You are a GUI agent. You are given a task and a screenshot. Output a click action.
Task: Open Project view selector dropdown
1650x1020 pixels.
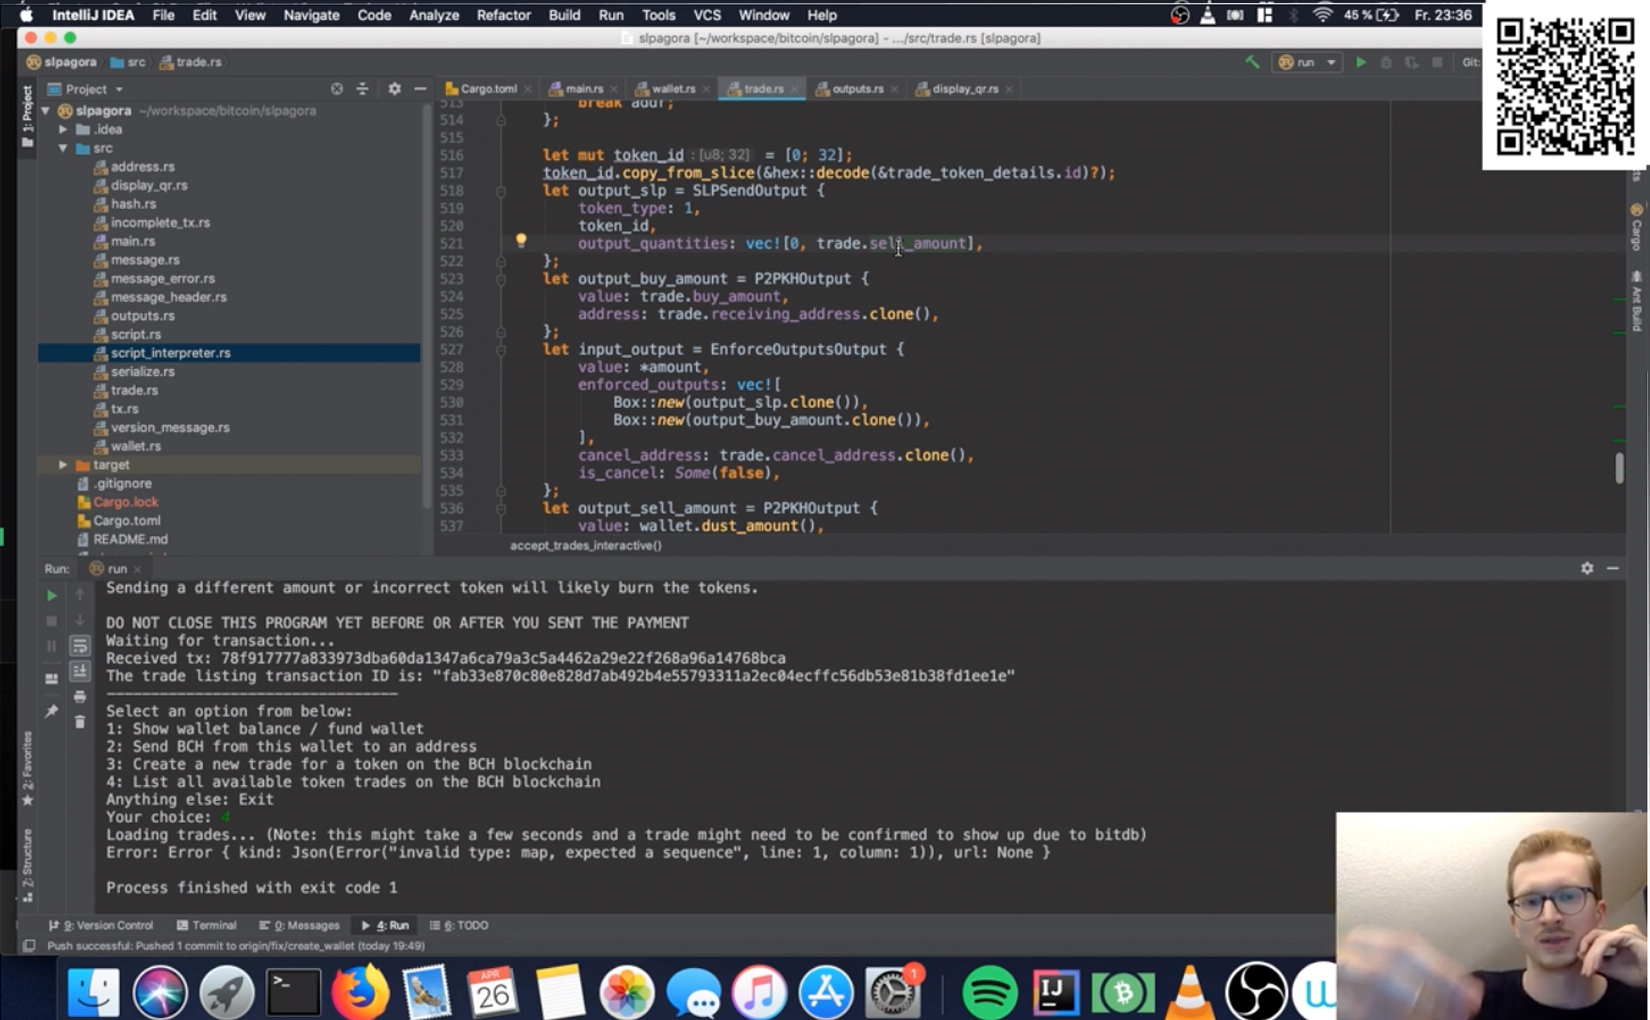pyautogui.click(x=86, y=89)
